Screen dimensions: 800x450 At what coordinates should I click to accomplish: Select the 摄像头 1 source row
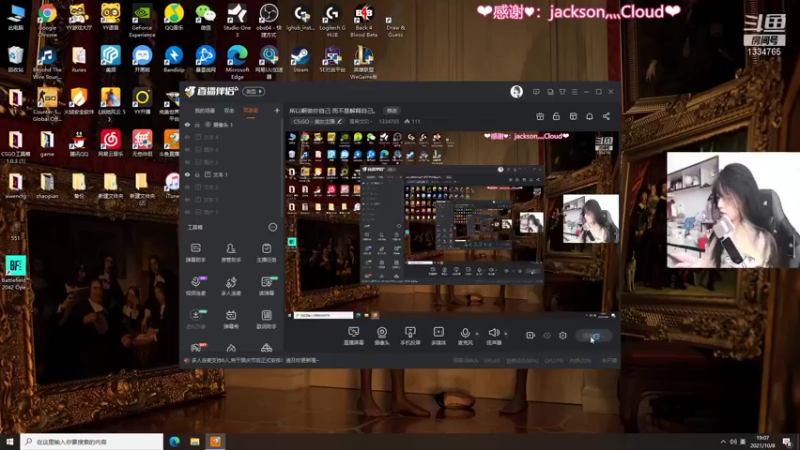[231, 124]
